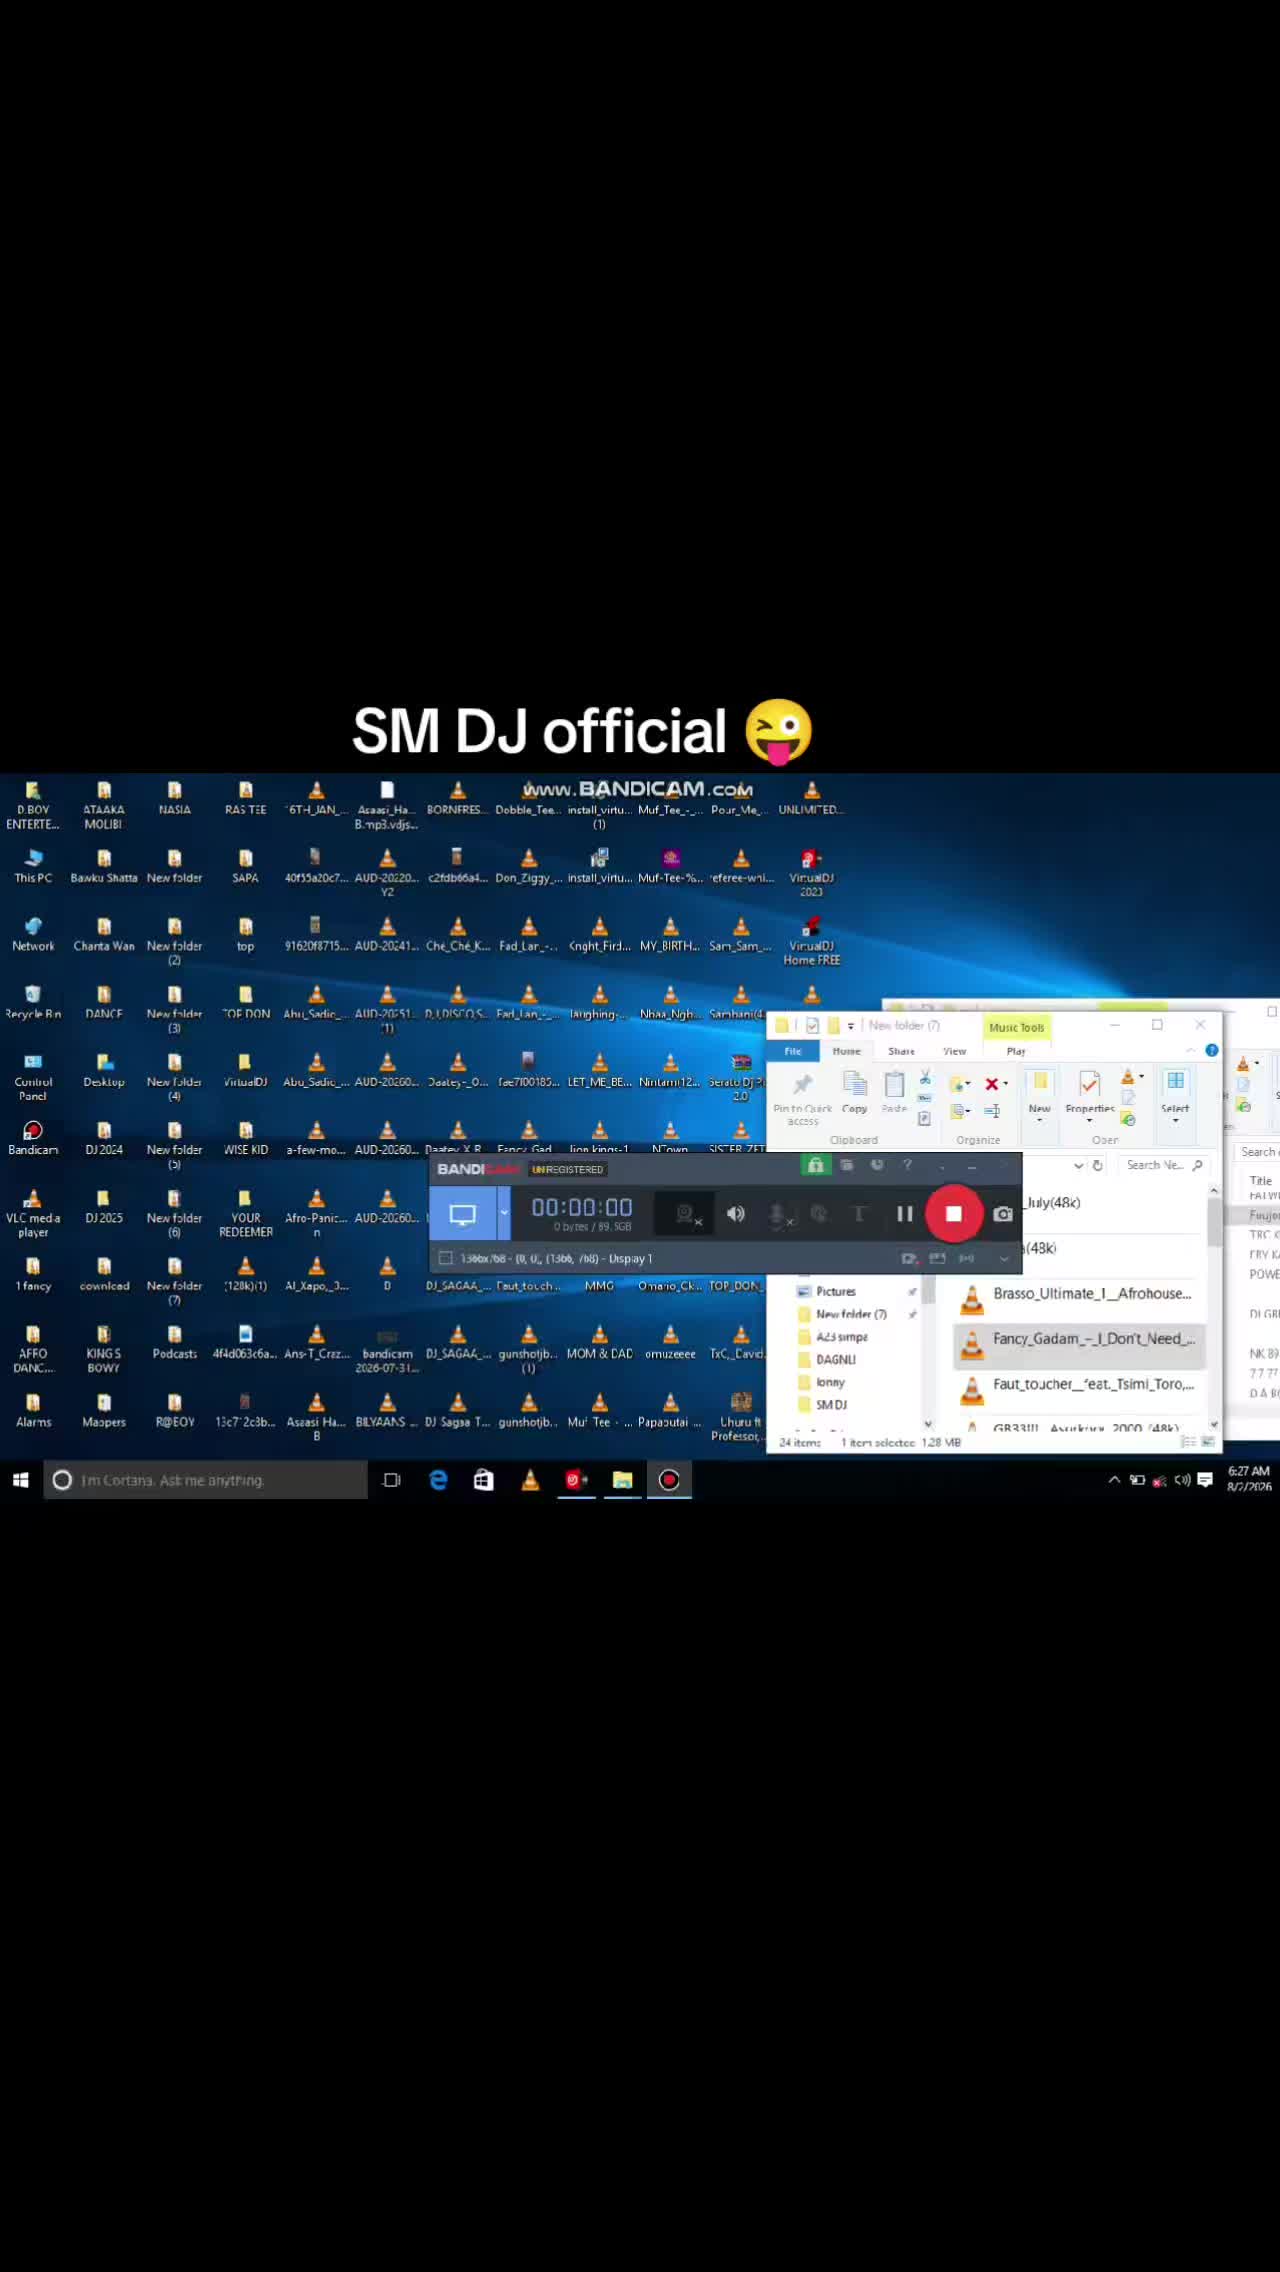Select the DAGNLI folder in navigation pane
The image size is (1280, 2272).
(826, 1359)
